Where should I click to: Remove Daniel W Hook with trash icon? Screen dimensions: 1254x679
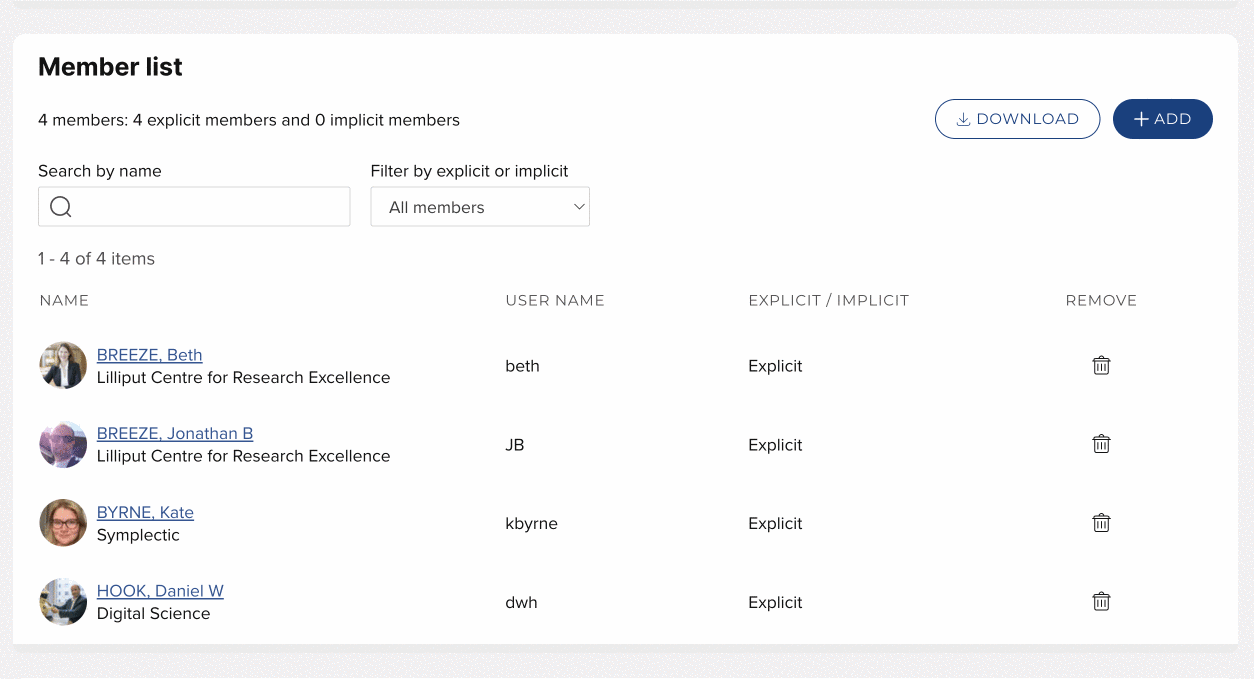click(1101, 602)
